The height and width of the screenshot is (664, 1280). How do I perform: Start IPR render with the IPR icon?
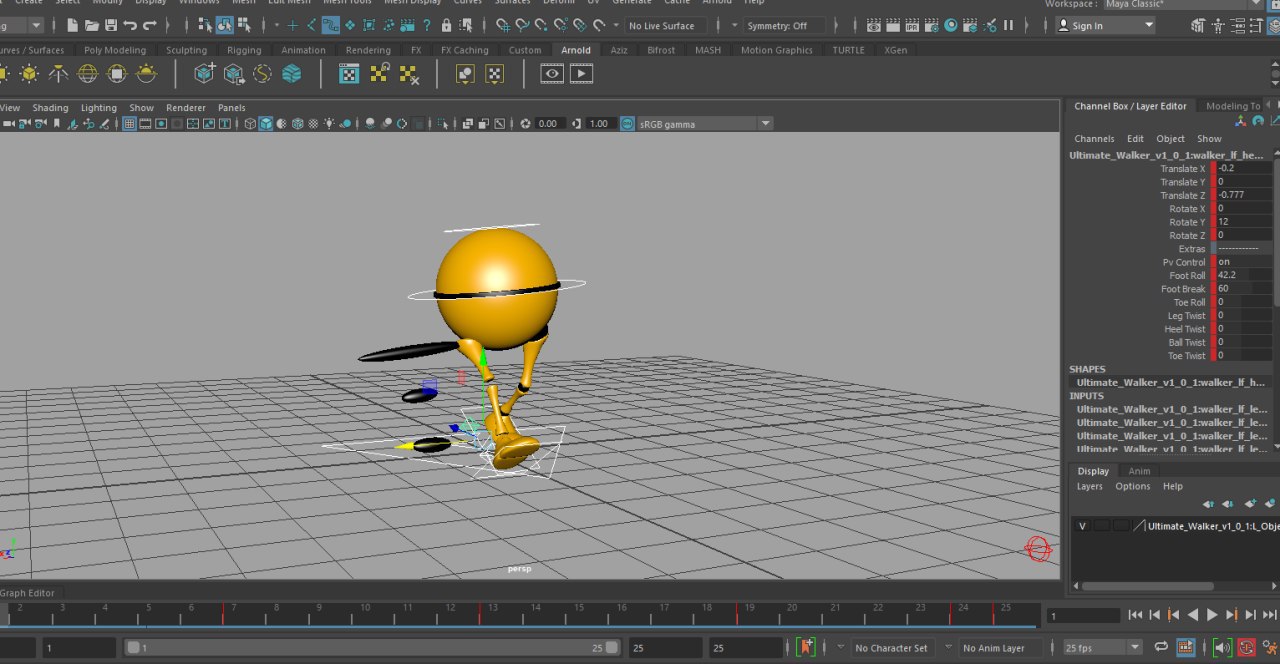pos(912,25)
